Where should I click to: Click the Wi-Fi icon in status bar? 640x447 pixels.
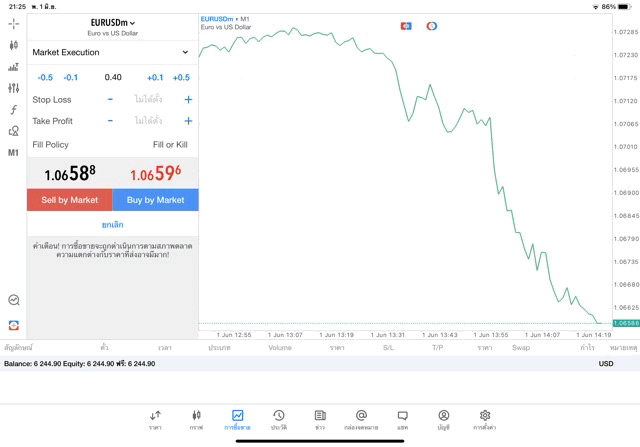pos(596,7)
